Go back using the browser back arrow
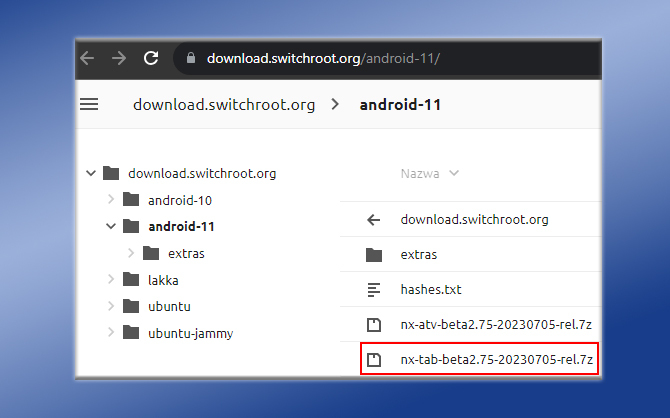The width and height of the screenshot is (670, 418). [x=87, y=58]
